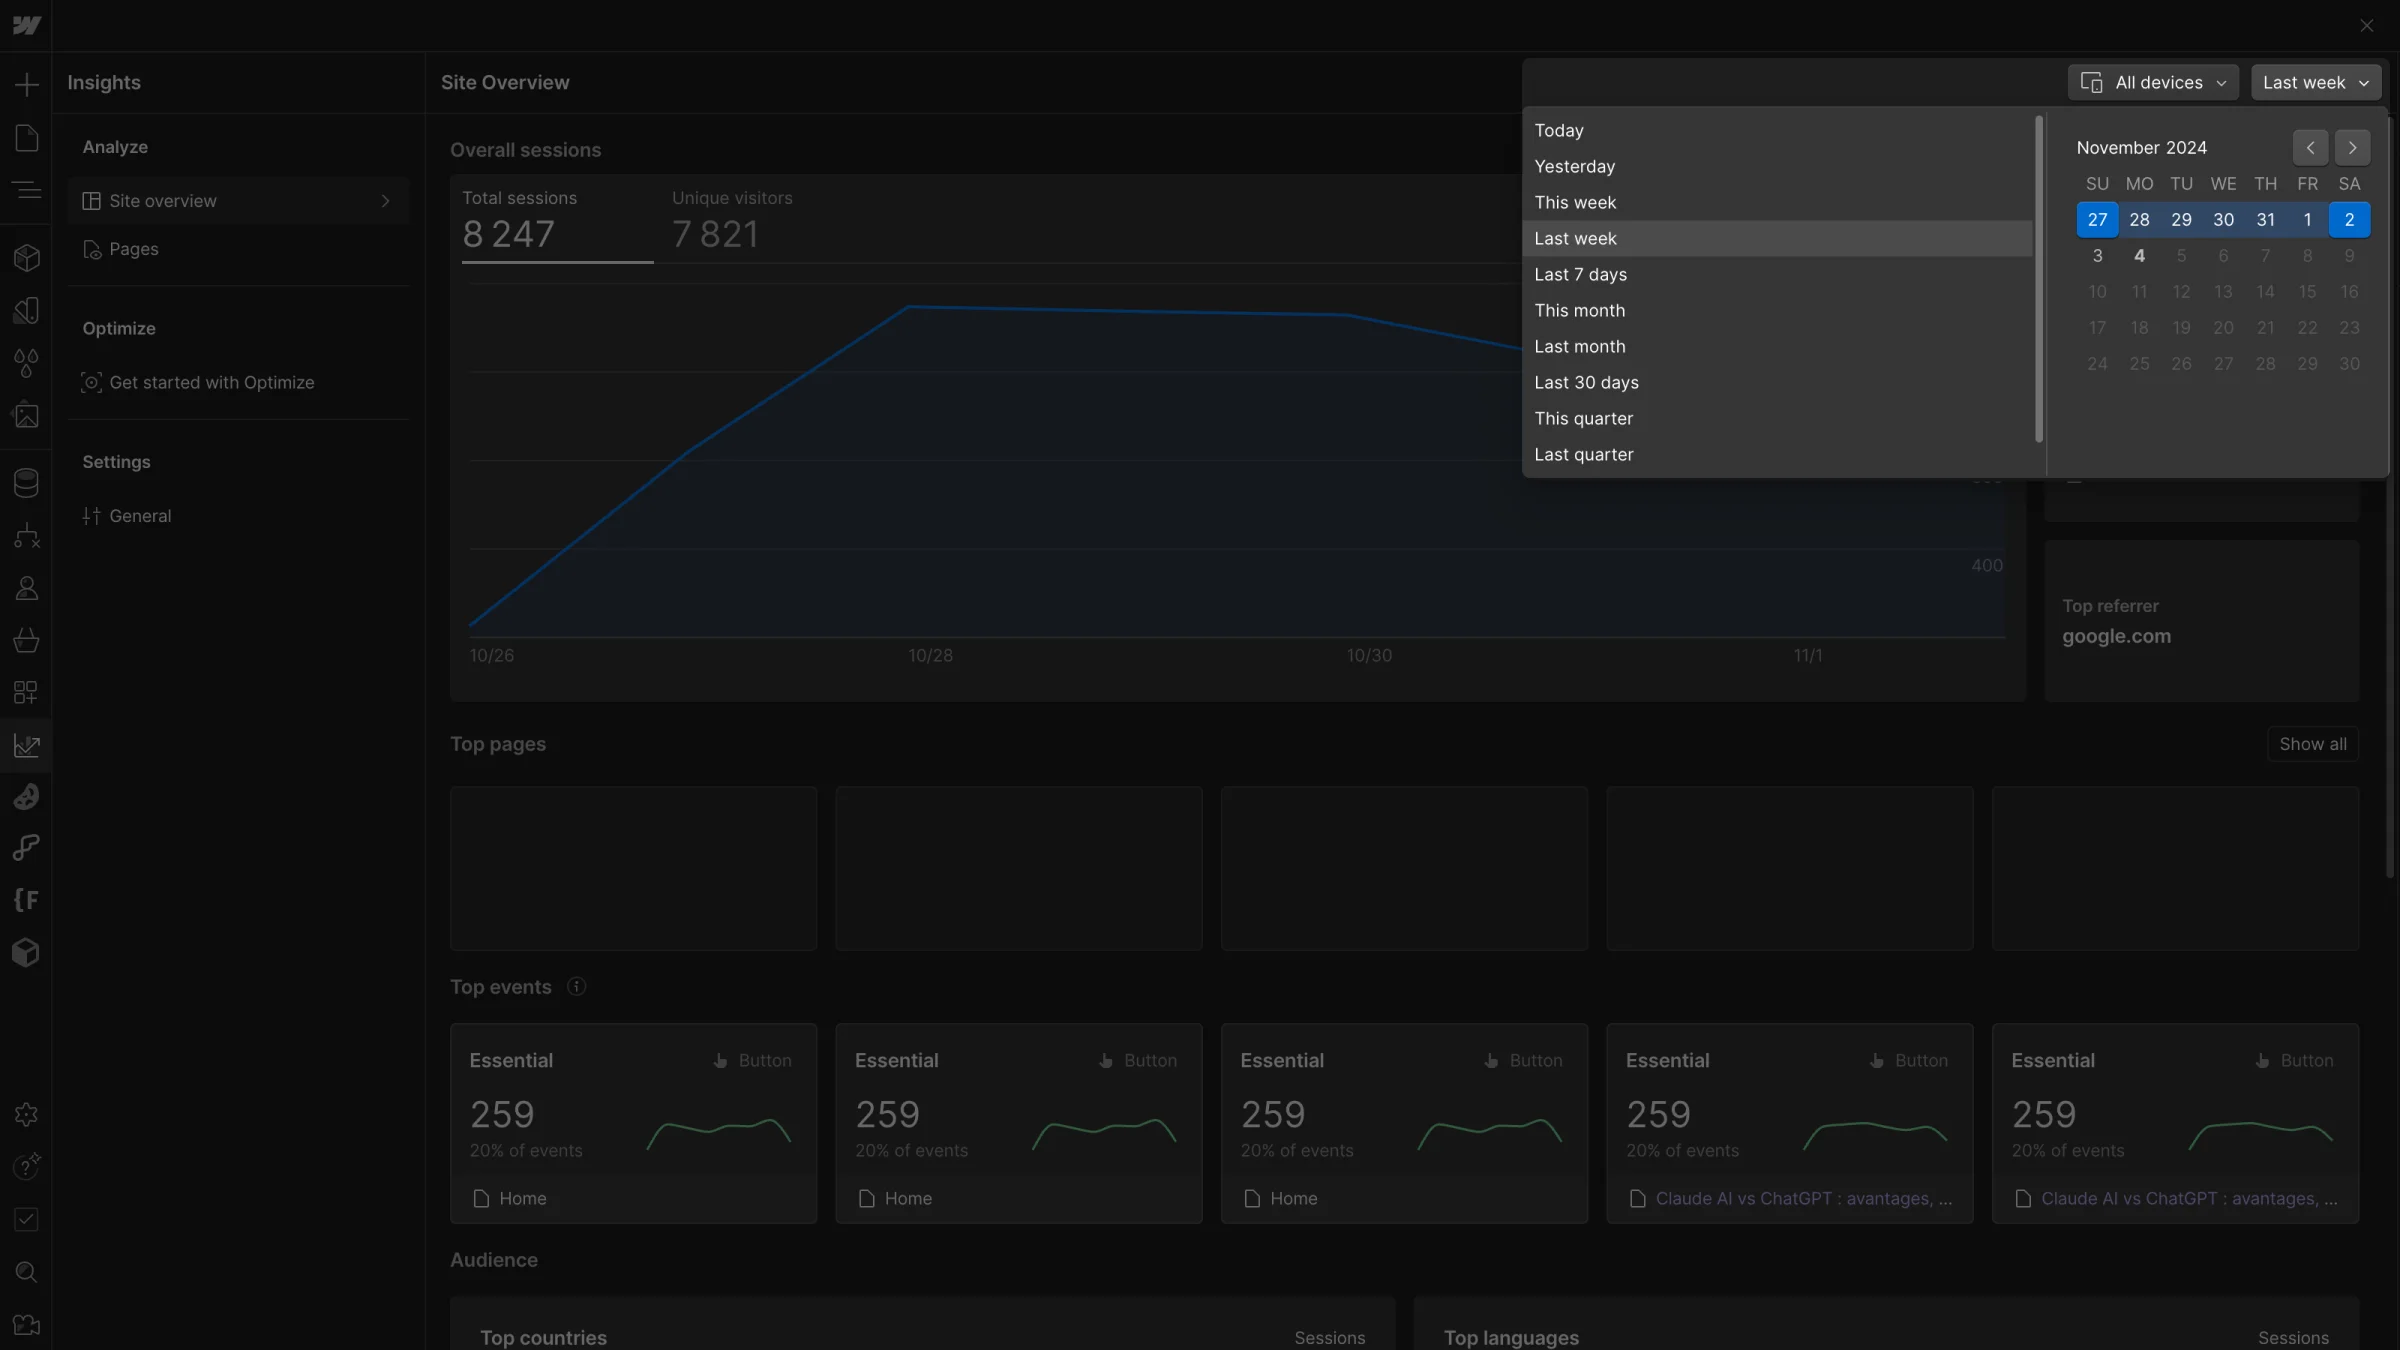Switch to the Total sessions tab
The height and width of the screenshot is (1350, 2400).
pos(557,220)
